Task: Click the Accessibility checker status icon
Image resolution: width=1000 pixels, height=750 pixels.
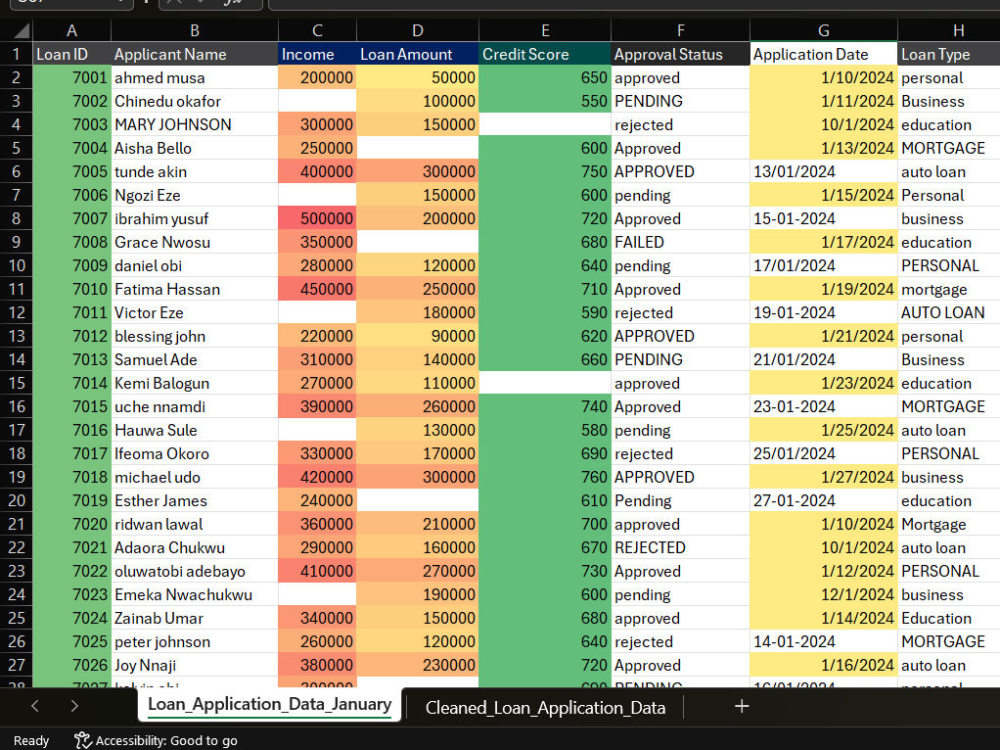Action: [x=83, y=740]
